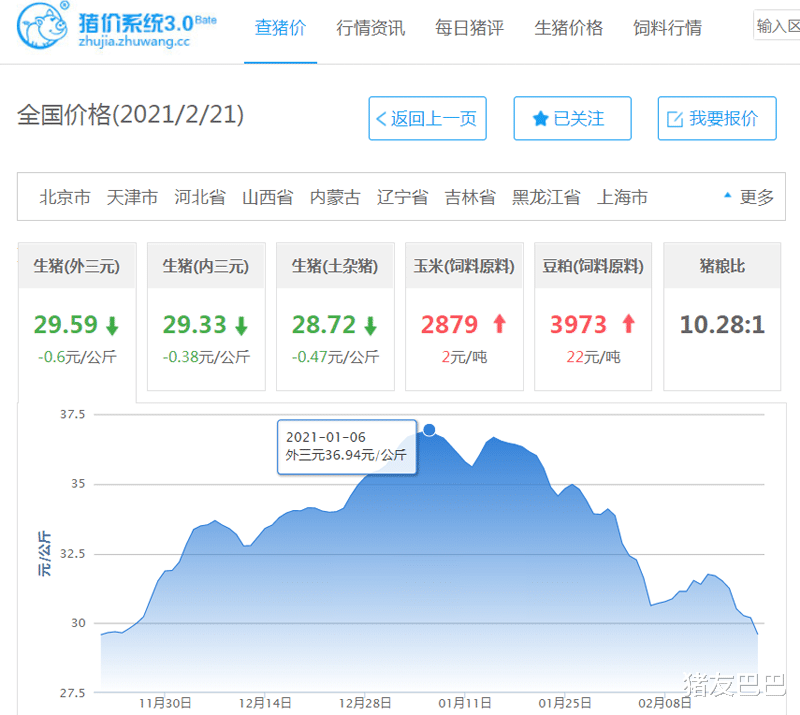Screen dimensions: 800x715
Task: Select the chart data point marker
Action: tap(430, 428)
